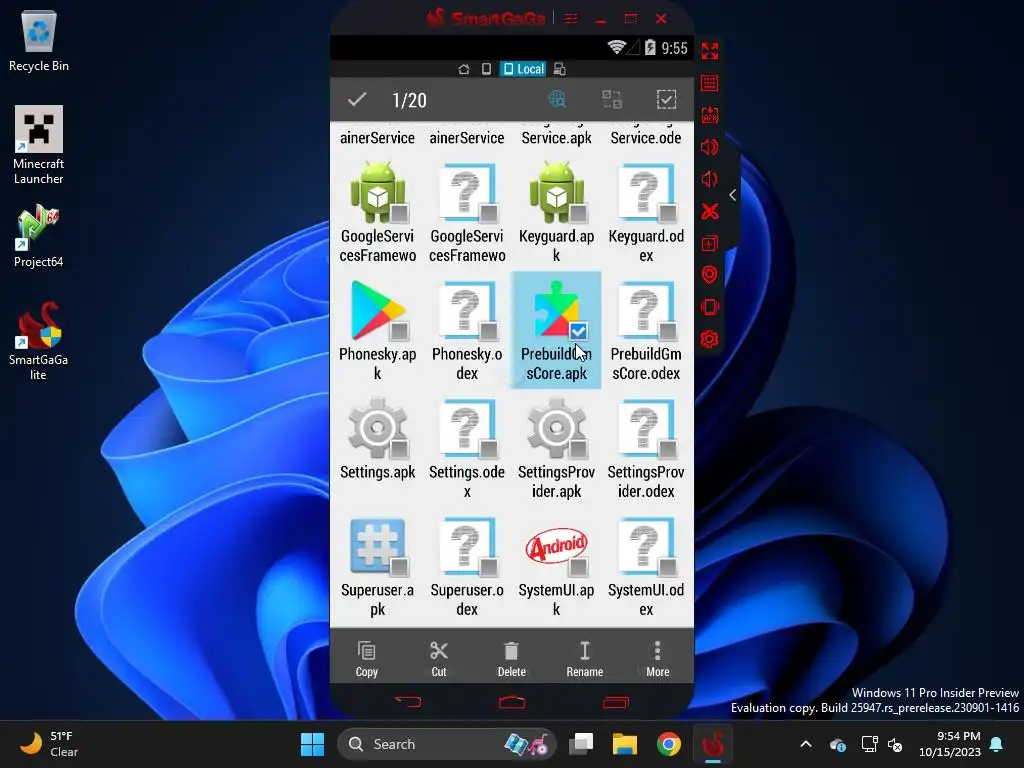The image size is (1024, 768).
Task: Rename the selected file
Action: coord(584,658)
